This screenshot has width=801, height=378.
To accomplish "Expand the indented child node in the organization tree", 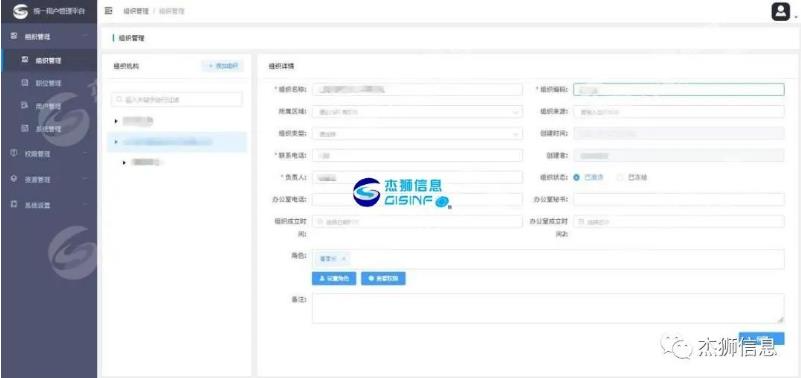I will pos(125,162).
